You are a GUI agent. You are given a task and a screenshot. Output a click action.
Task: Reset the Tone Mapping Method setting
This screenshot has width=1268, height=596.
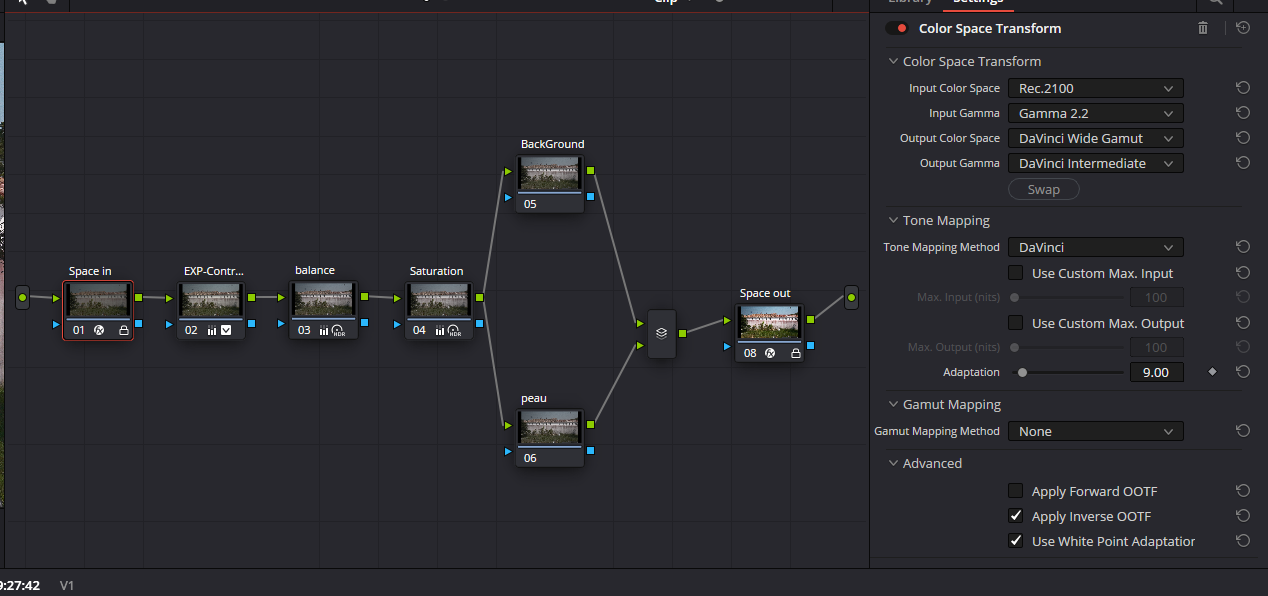(1242, 247)
